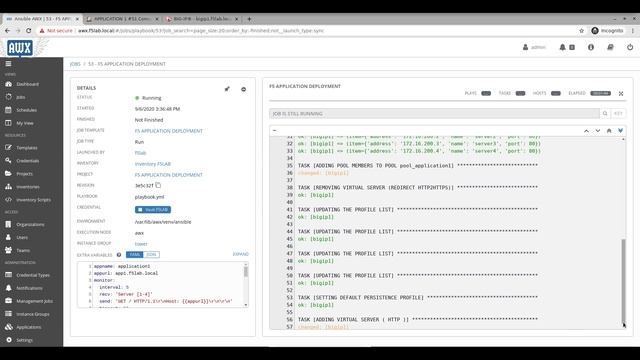Open Credentials in the sidebar
Screen dimensions: 640x360
pos(28,161)
